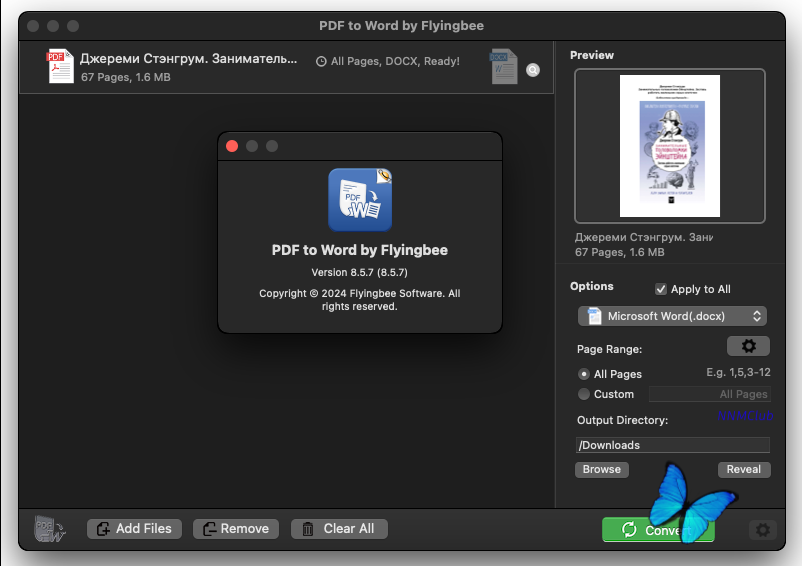Select the All Pages radio button
The height and width of the screenshot is (566, 802).
coord(584,374)
